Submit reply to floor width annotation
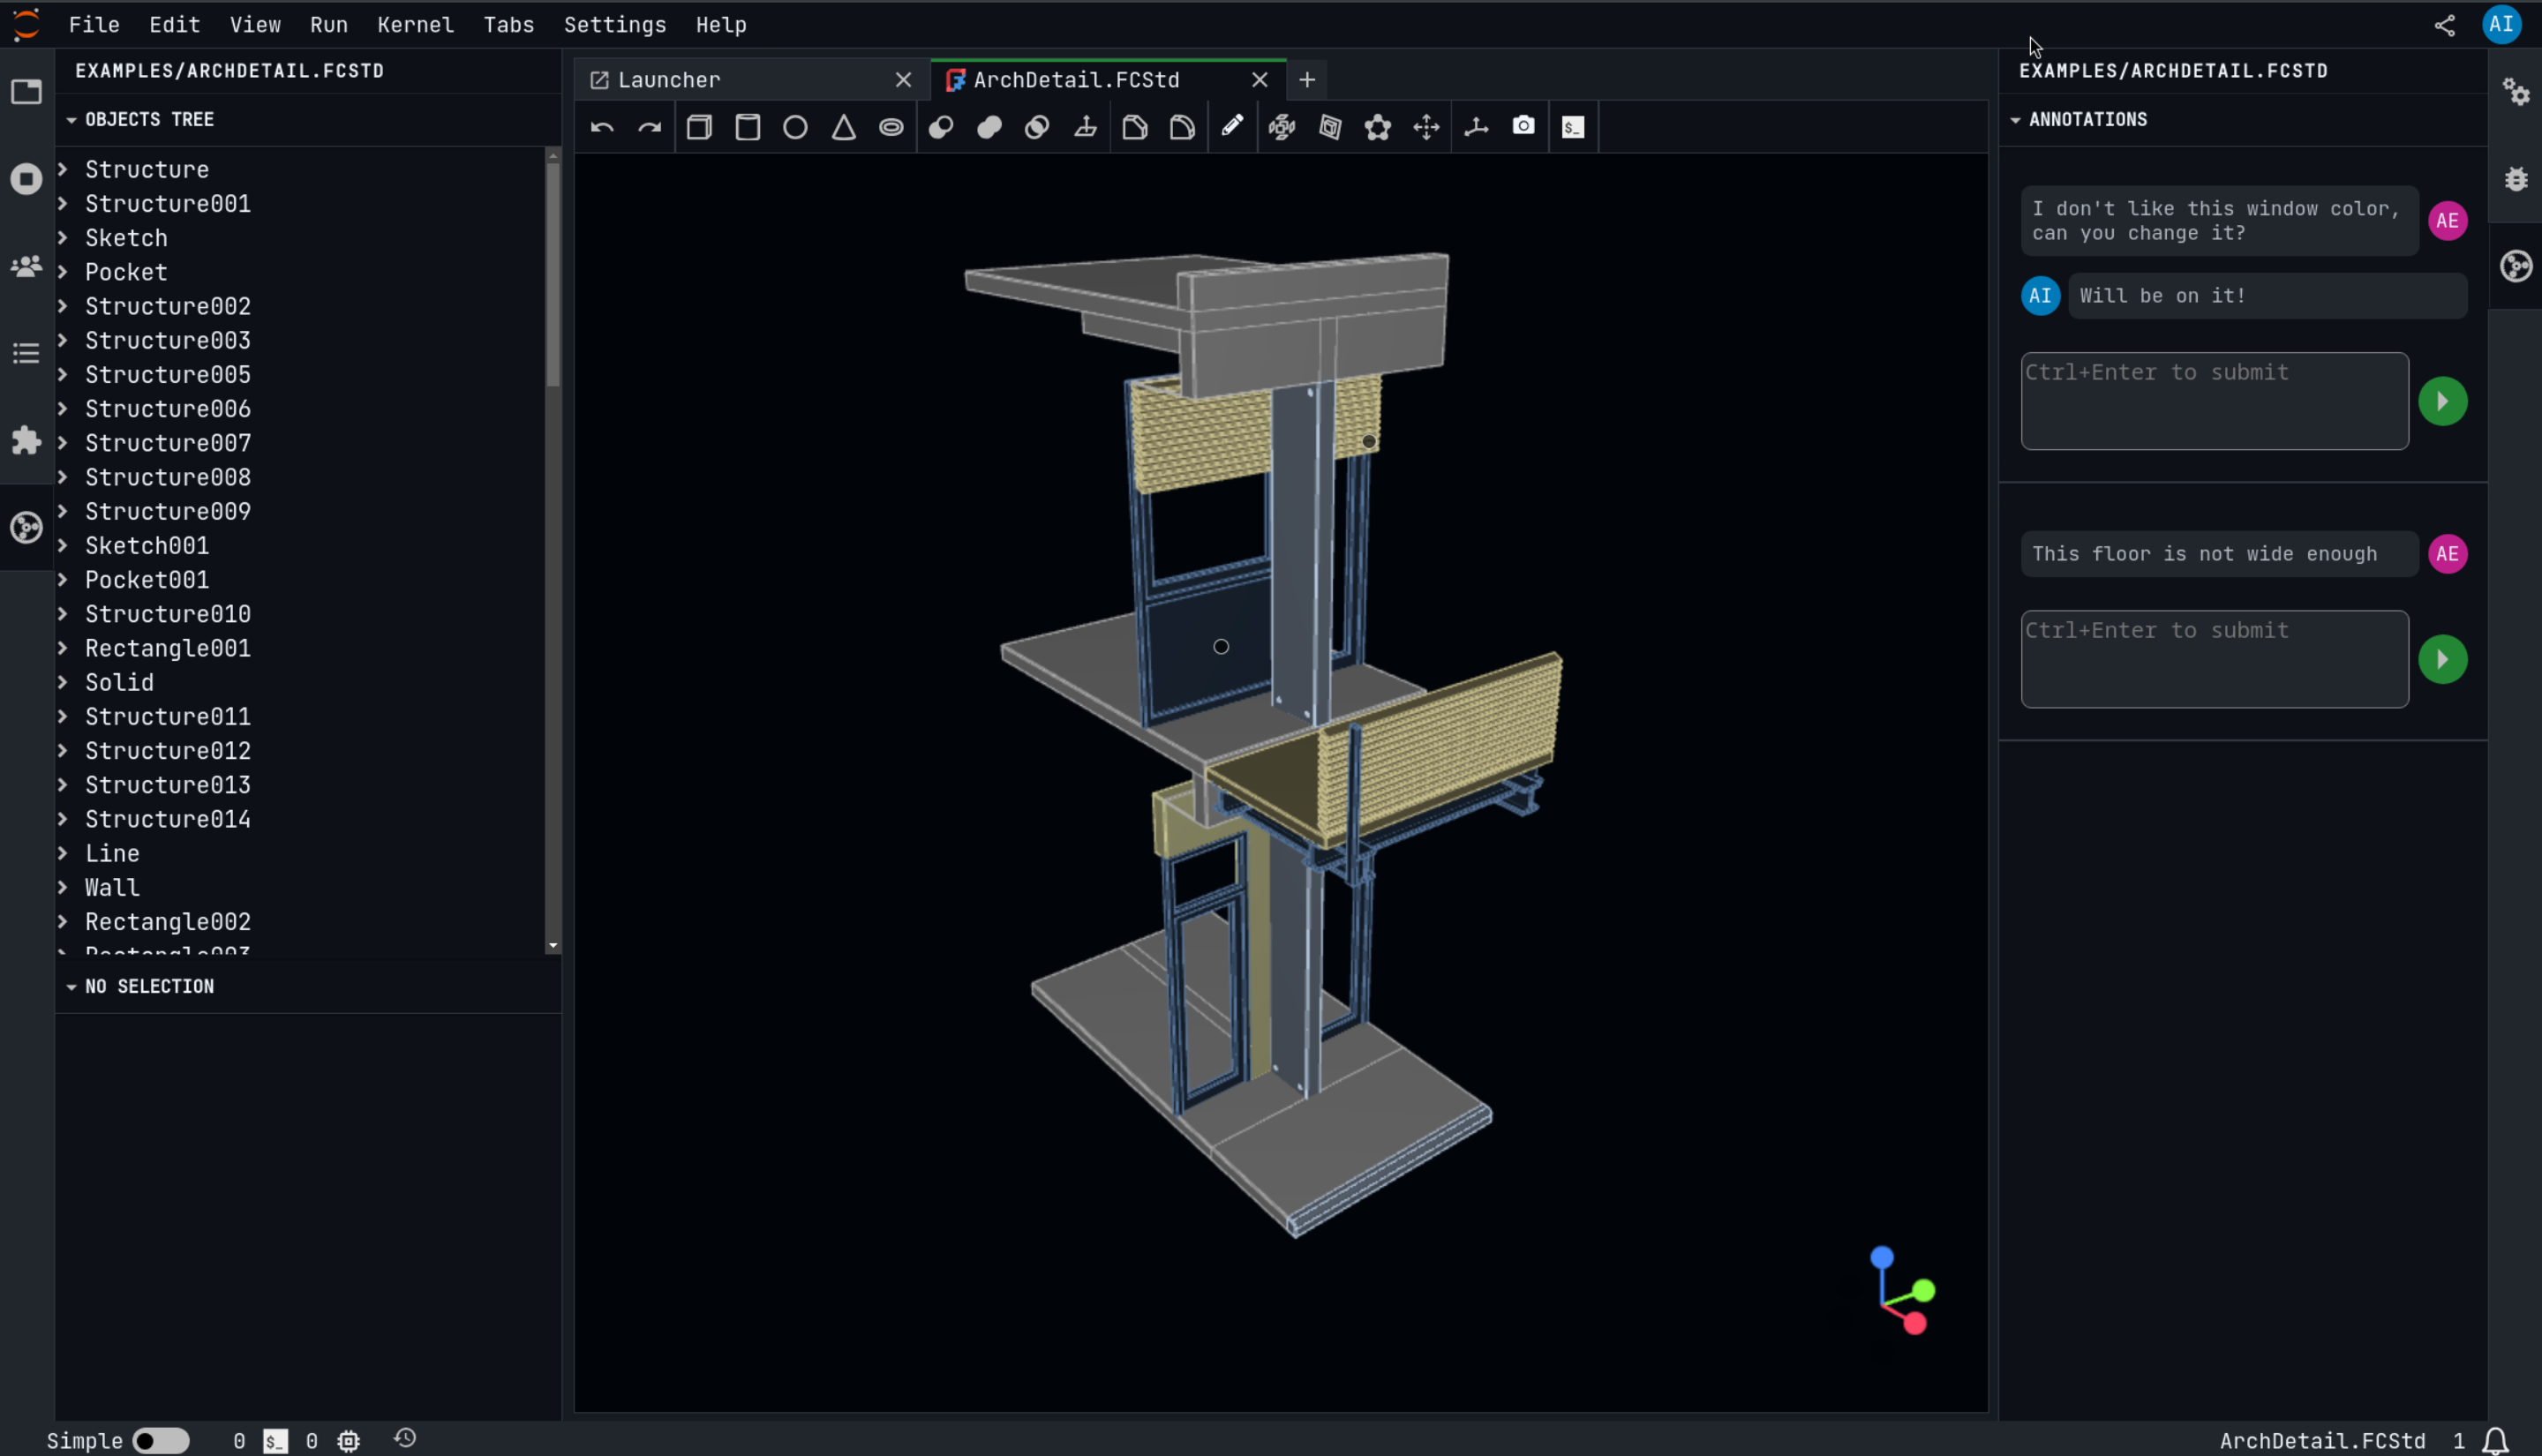The image size is (2542, 1456). pos(2441,659)
